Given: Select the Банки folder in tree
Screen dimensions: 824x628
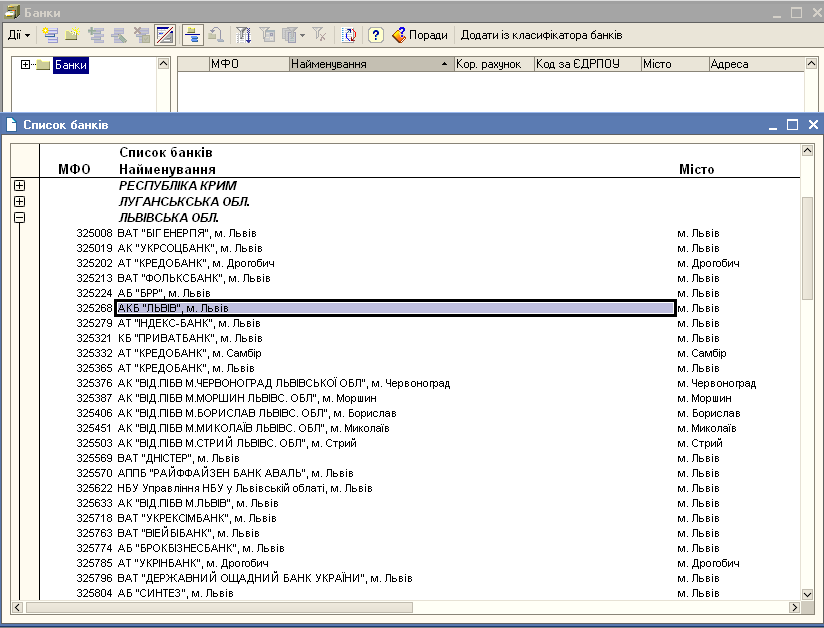Looking at the screenshot, I should point(70,65).
